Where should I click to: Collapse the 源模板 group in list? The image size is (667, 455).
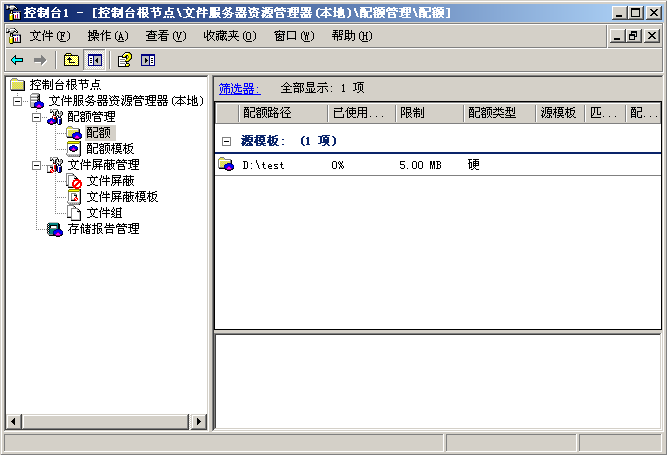click(x=227, y=141)
